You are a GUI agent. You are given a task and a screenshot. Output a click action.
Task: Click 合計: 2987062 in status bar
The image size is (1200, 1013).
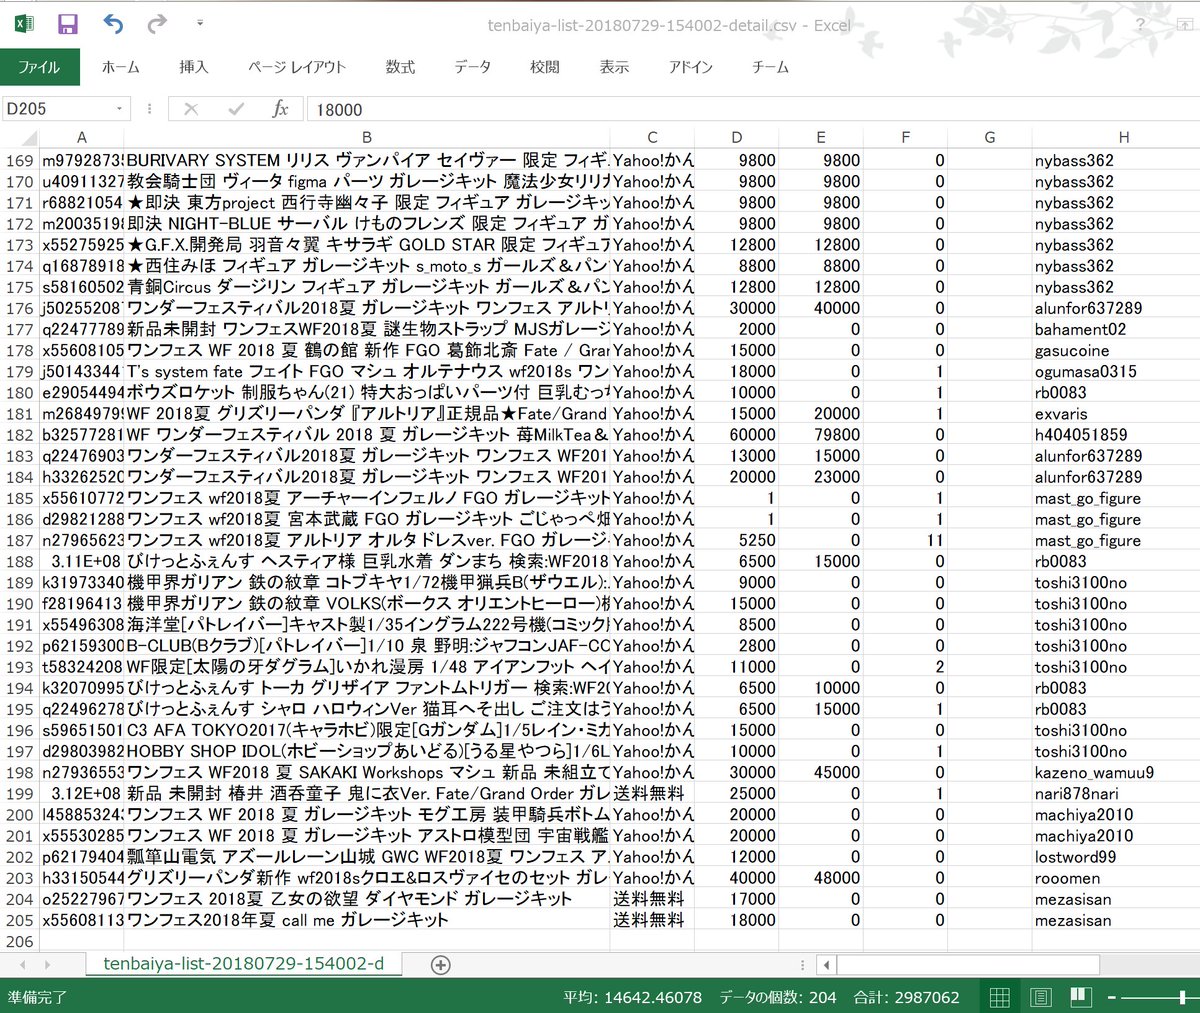pos(906,997)
